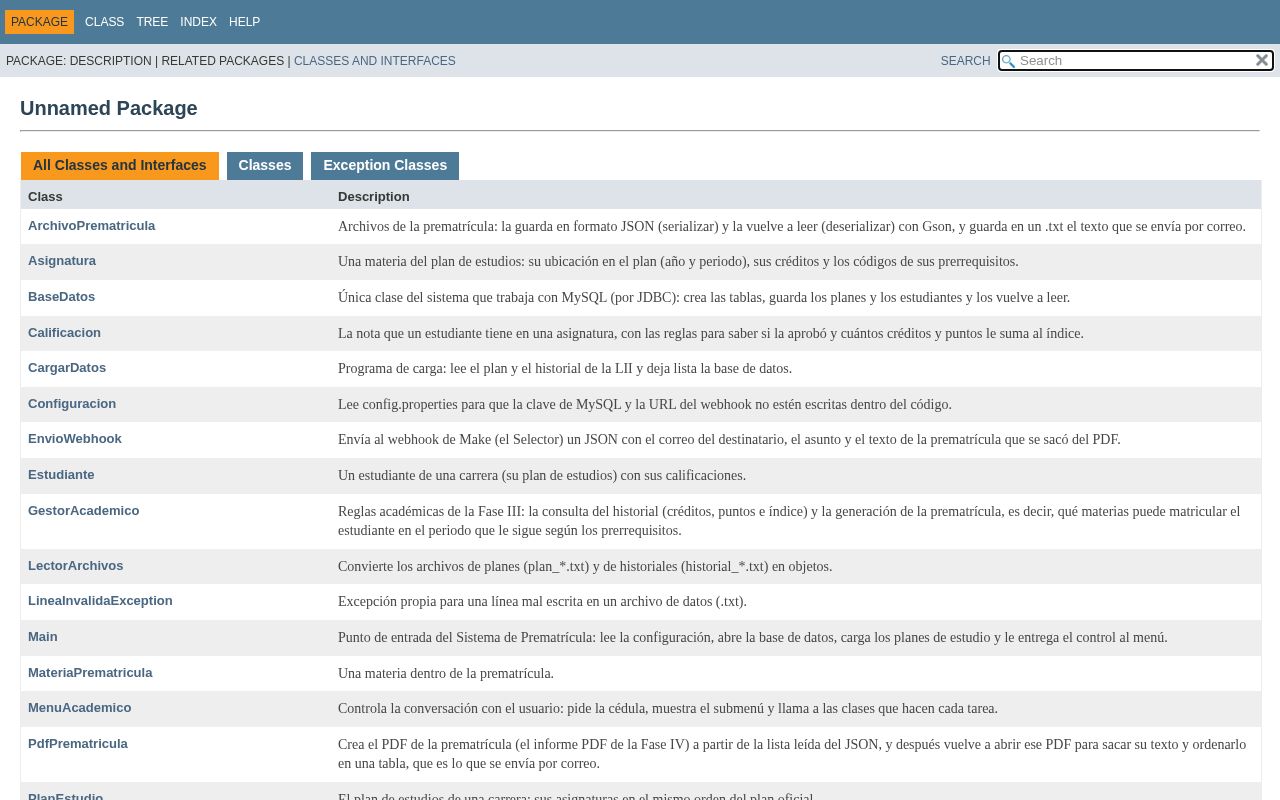Open the ArchivoPrematricula class link
Viewport: 1280px width, 800px height.
(x=91, y=226)
